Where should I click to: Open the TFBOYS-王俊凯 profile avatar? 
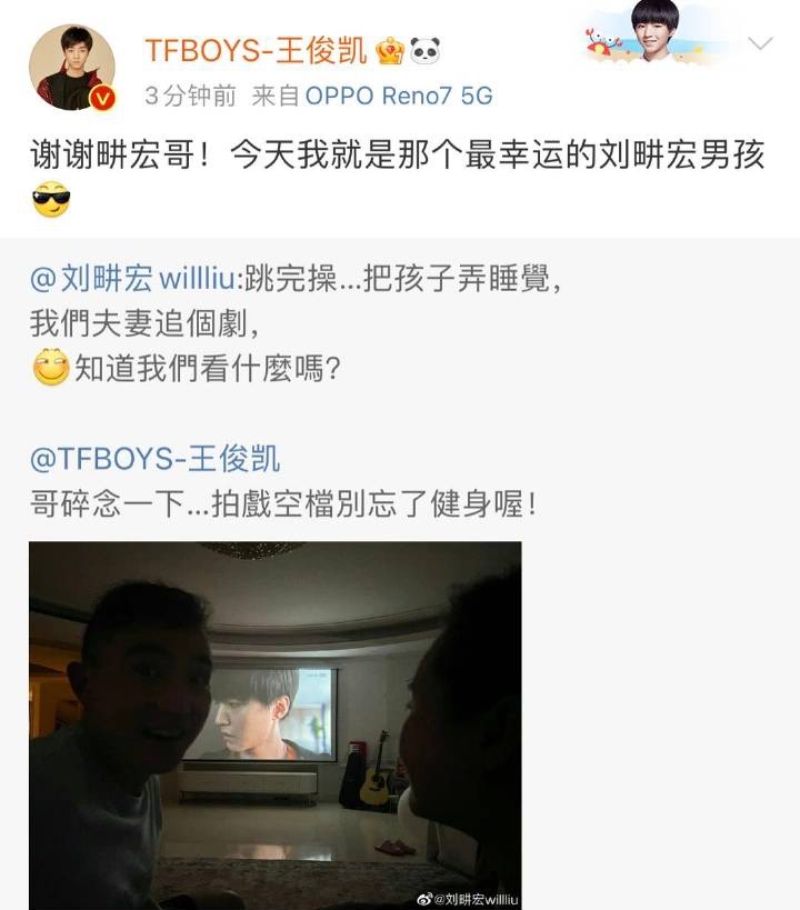[x=72, y=67]
